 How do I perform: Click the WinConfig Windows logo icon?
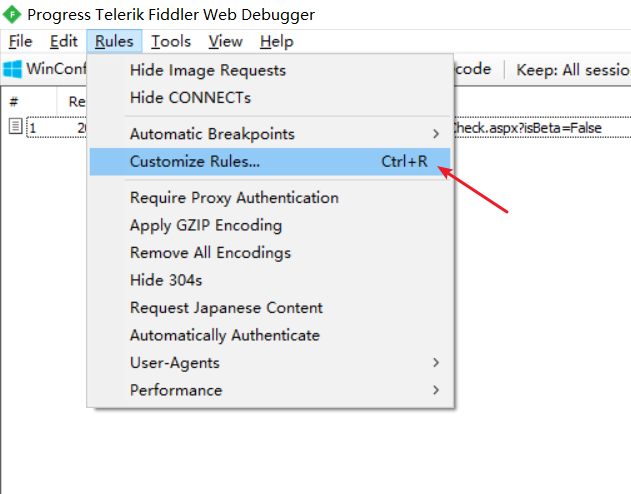(13, 69)
